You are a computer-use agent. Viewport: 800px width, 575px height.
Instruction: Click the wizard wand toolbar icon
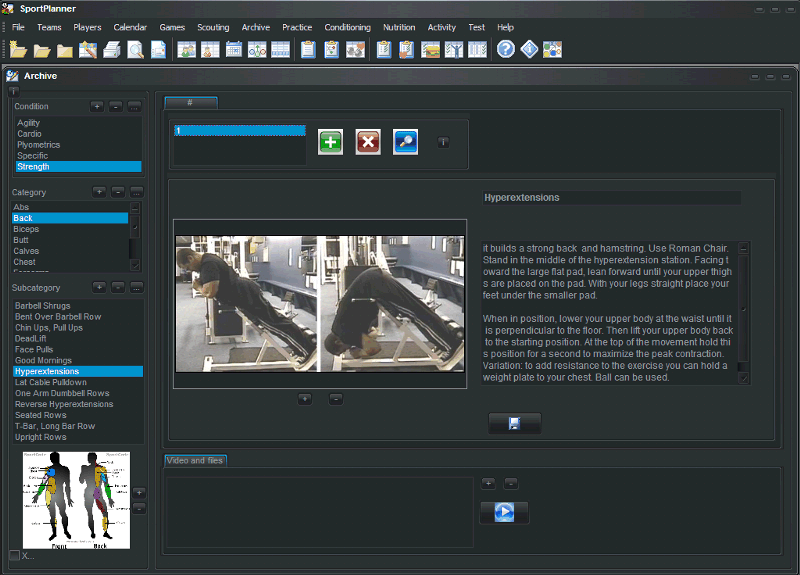(88, 49)
